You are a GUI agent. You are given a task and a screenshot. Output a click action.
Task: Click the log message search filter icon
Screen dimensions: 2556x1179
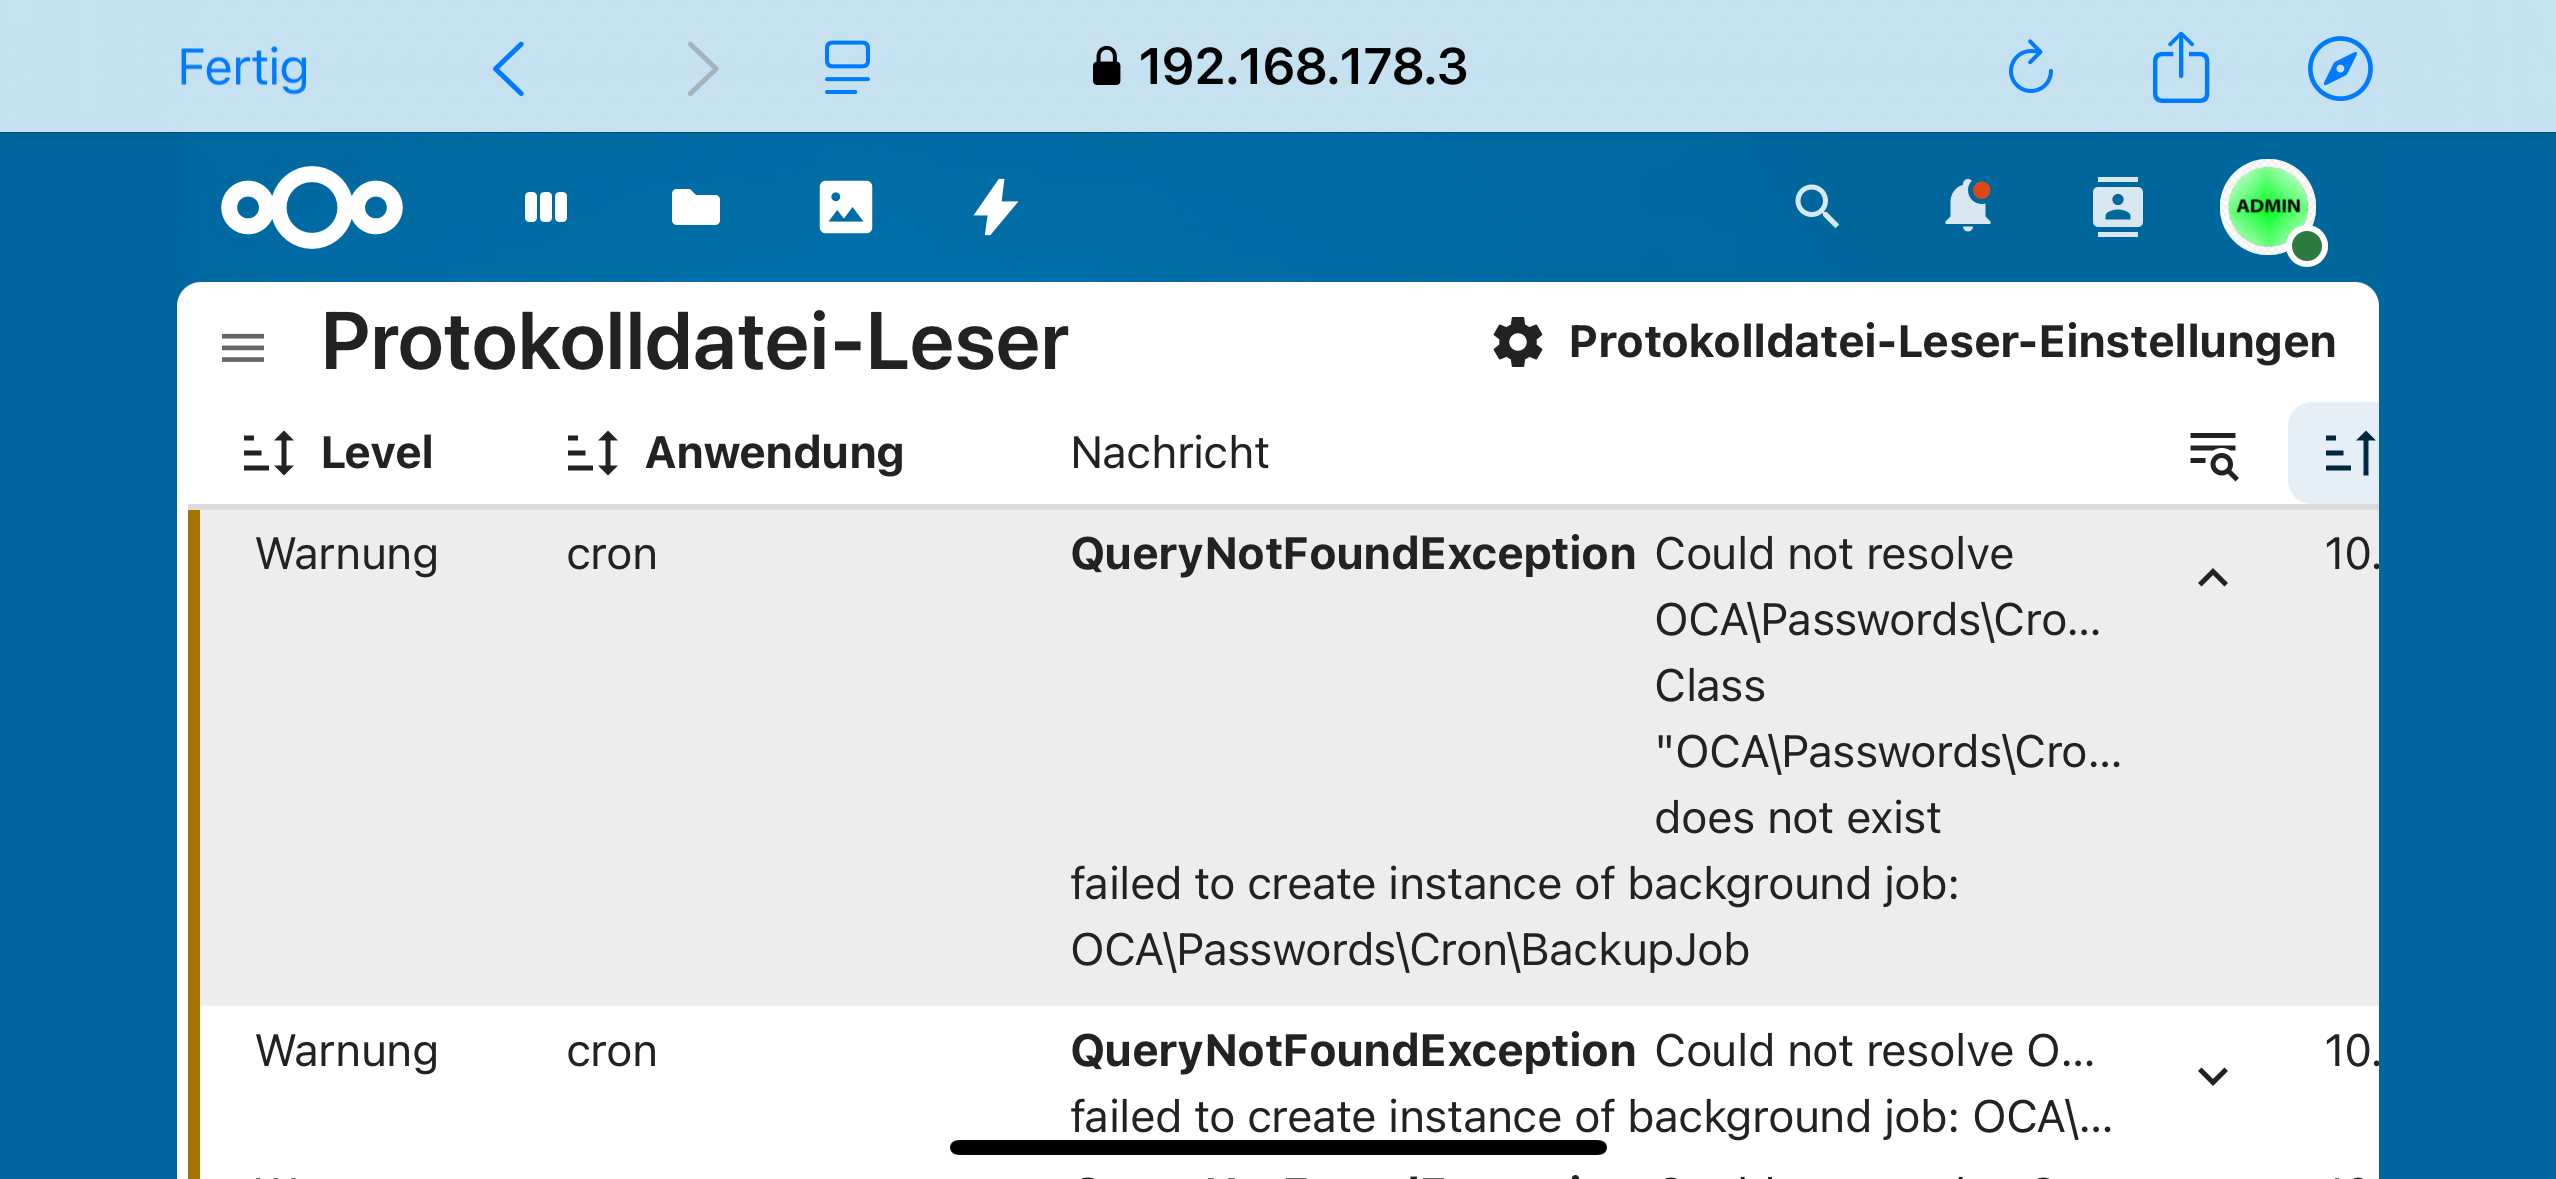(x=2213, y=455)
